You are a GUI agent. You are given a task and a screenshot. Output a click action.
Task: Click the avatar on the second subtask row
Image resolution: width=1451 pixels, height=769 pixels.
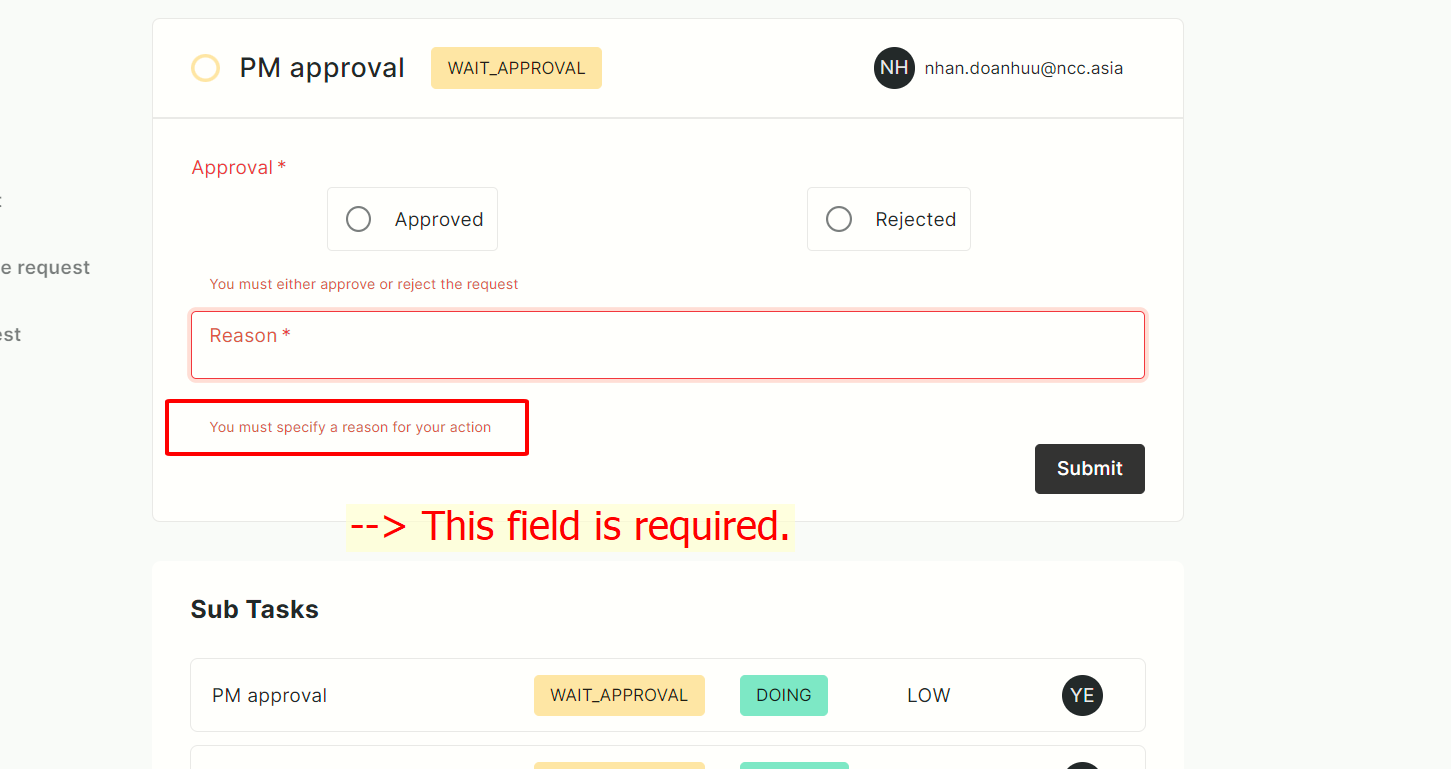(x=1082, y=765)
